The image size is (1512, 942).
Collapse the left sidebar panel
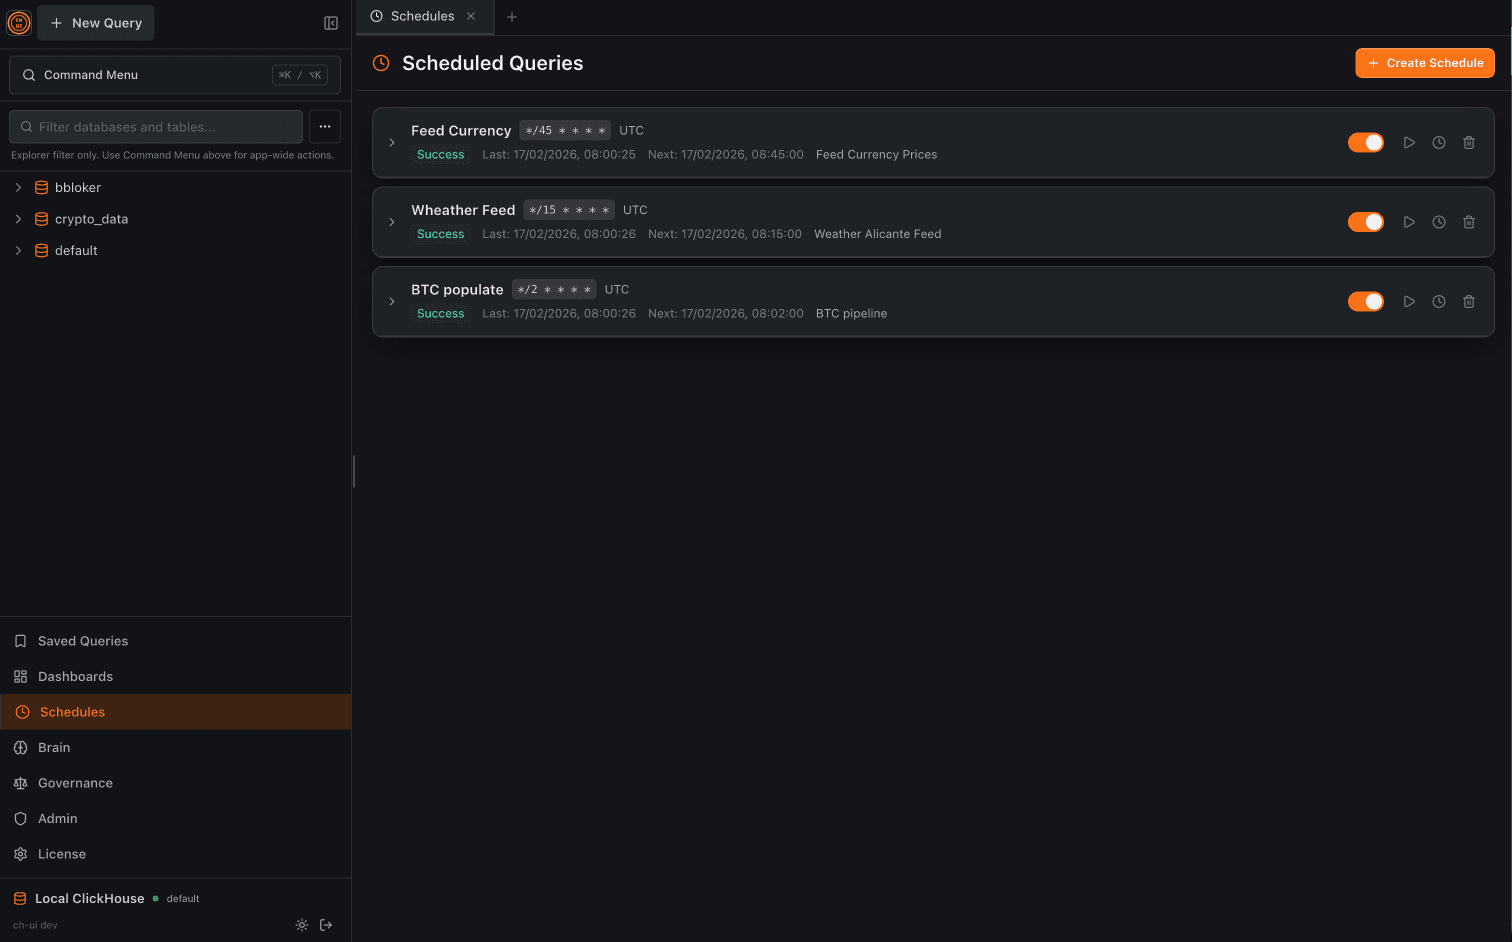point(330,22)
